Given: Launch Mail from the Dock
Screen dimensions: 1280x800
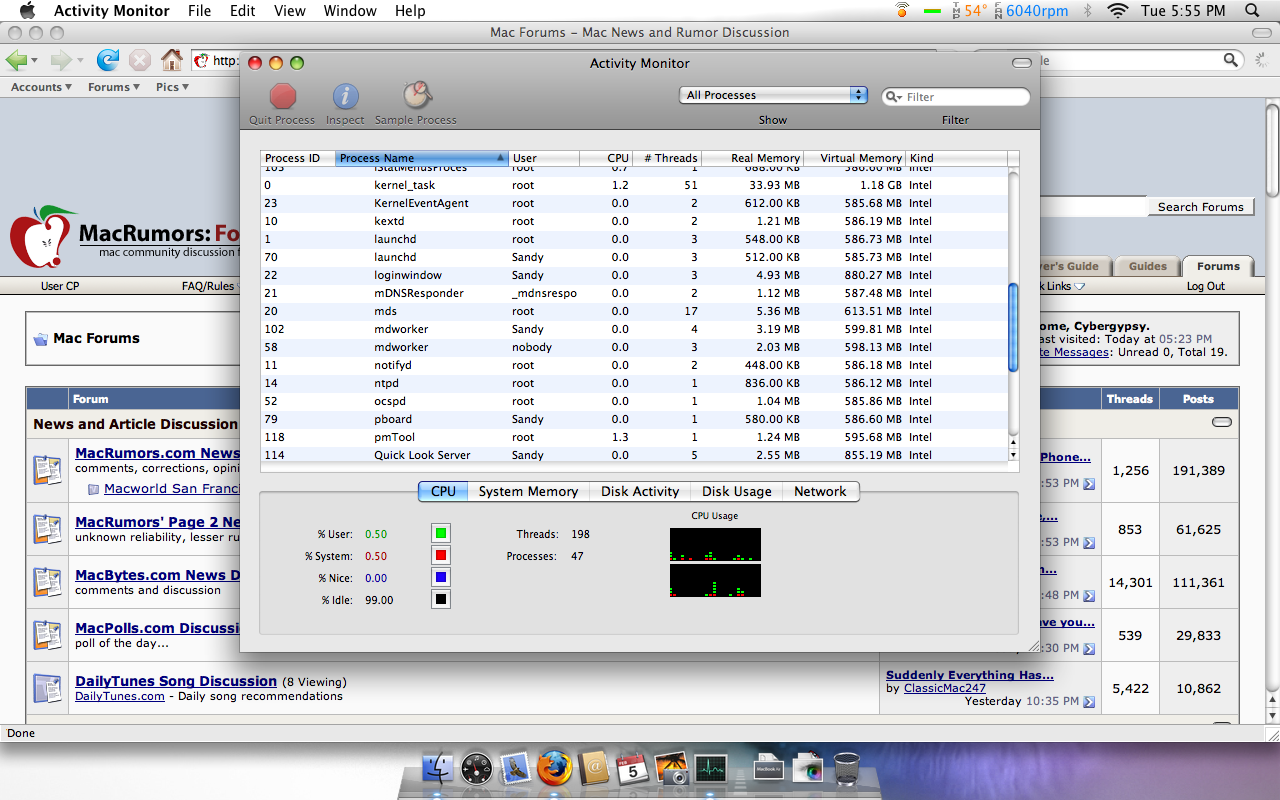Looking at the screenshot, I should pos(515,768).
